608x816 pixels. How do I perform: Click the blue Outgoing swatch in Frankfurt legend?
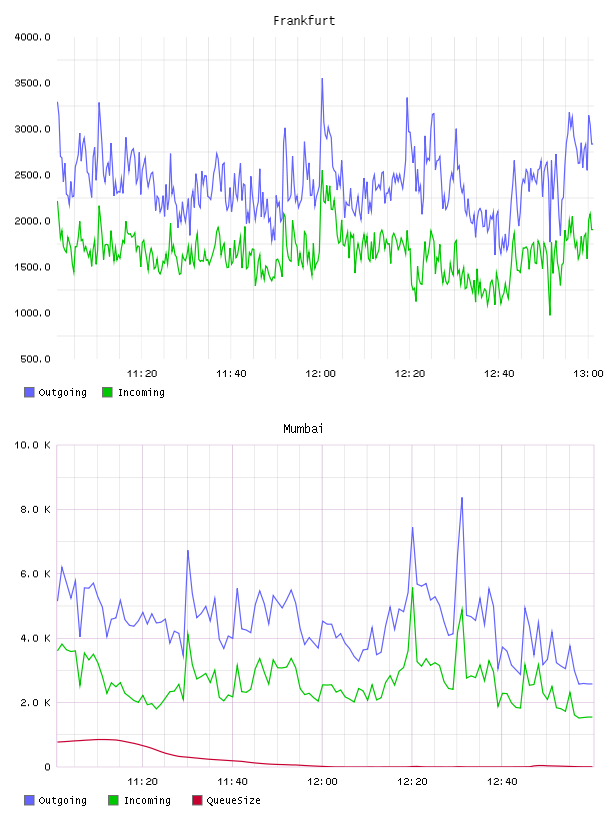[29, 392]
